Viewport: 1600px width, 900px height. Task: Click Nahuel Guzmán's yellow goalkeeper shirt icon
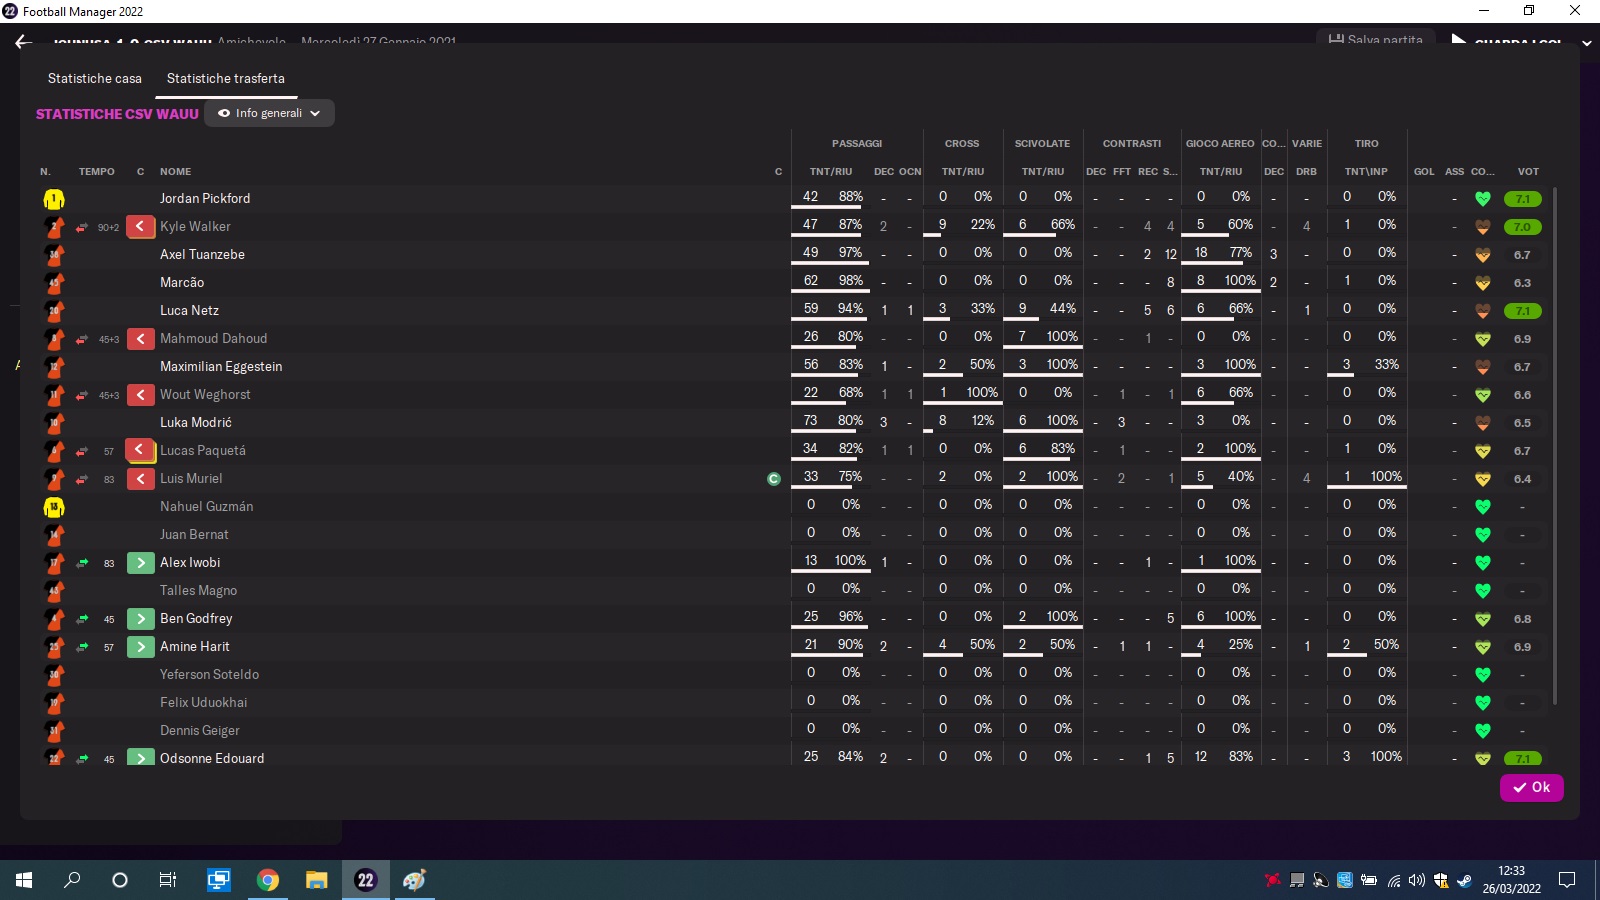click(x=54, y=507)
